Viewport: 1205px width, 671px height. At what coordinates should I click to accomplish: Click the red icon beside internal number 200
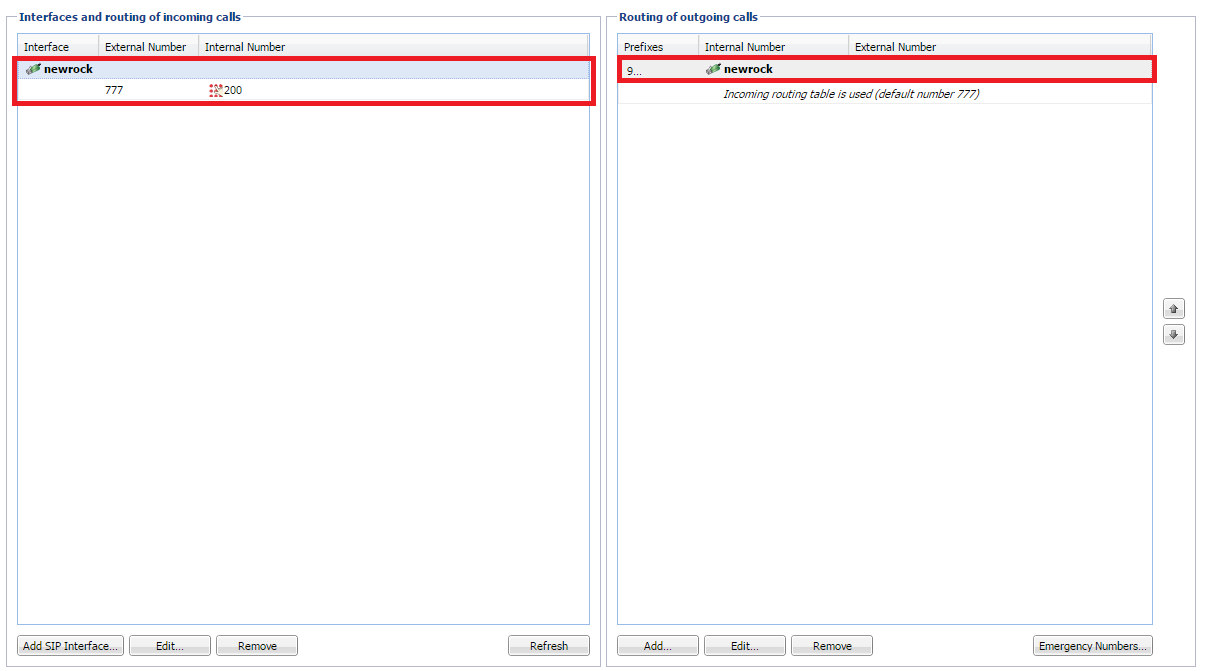(x=215, y=90)
